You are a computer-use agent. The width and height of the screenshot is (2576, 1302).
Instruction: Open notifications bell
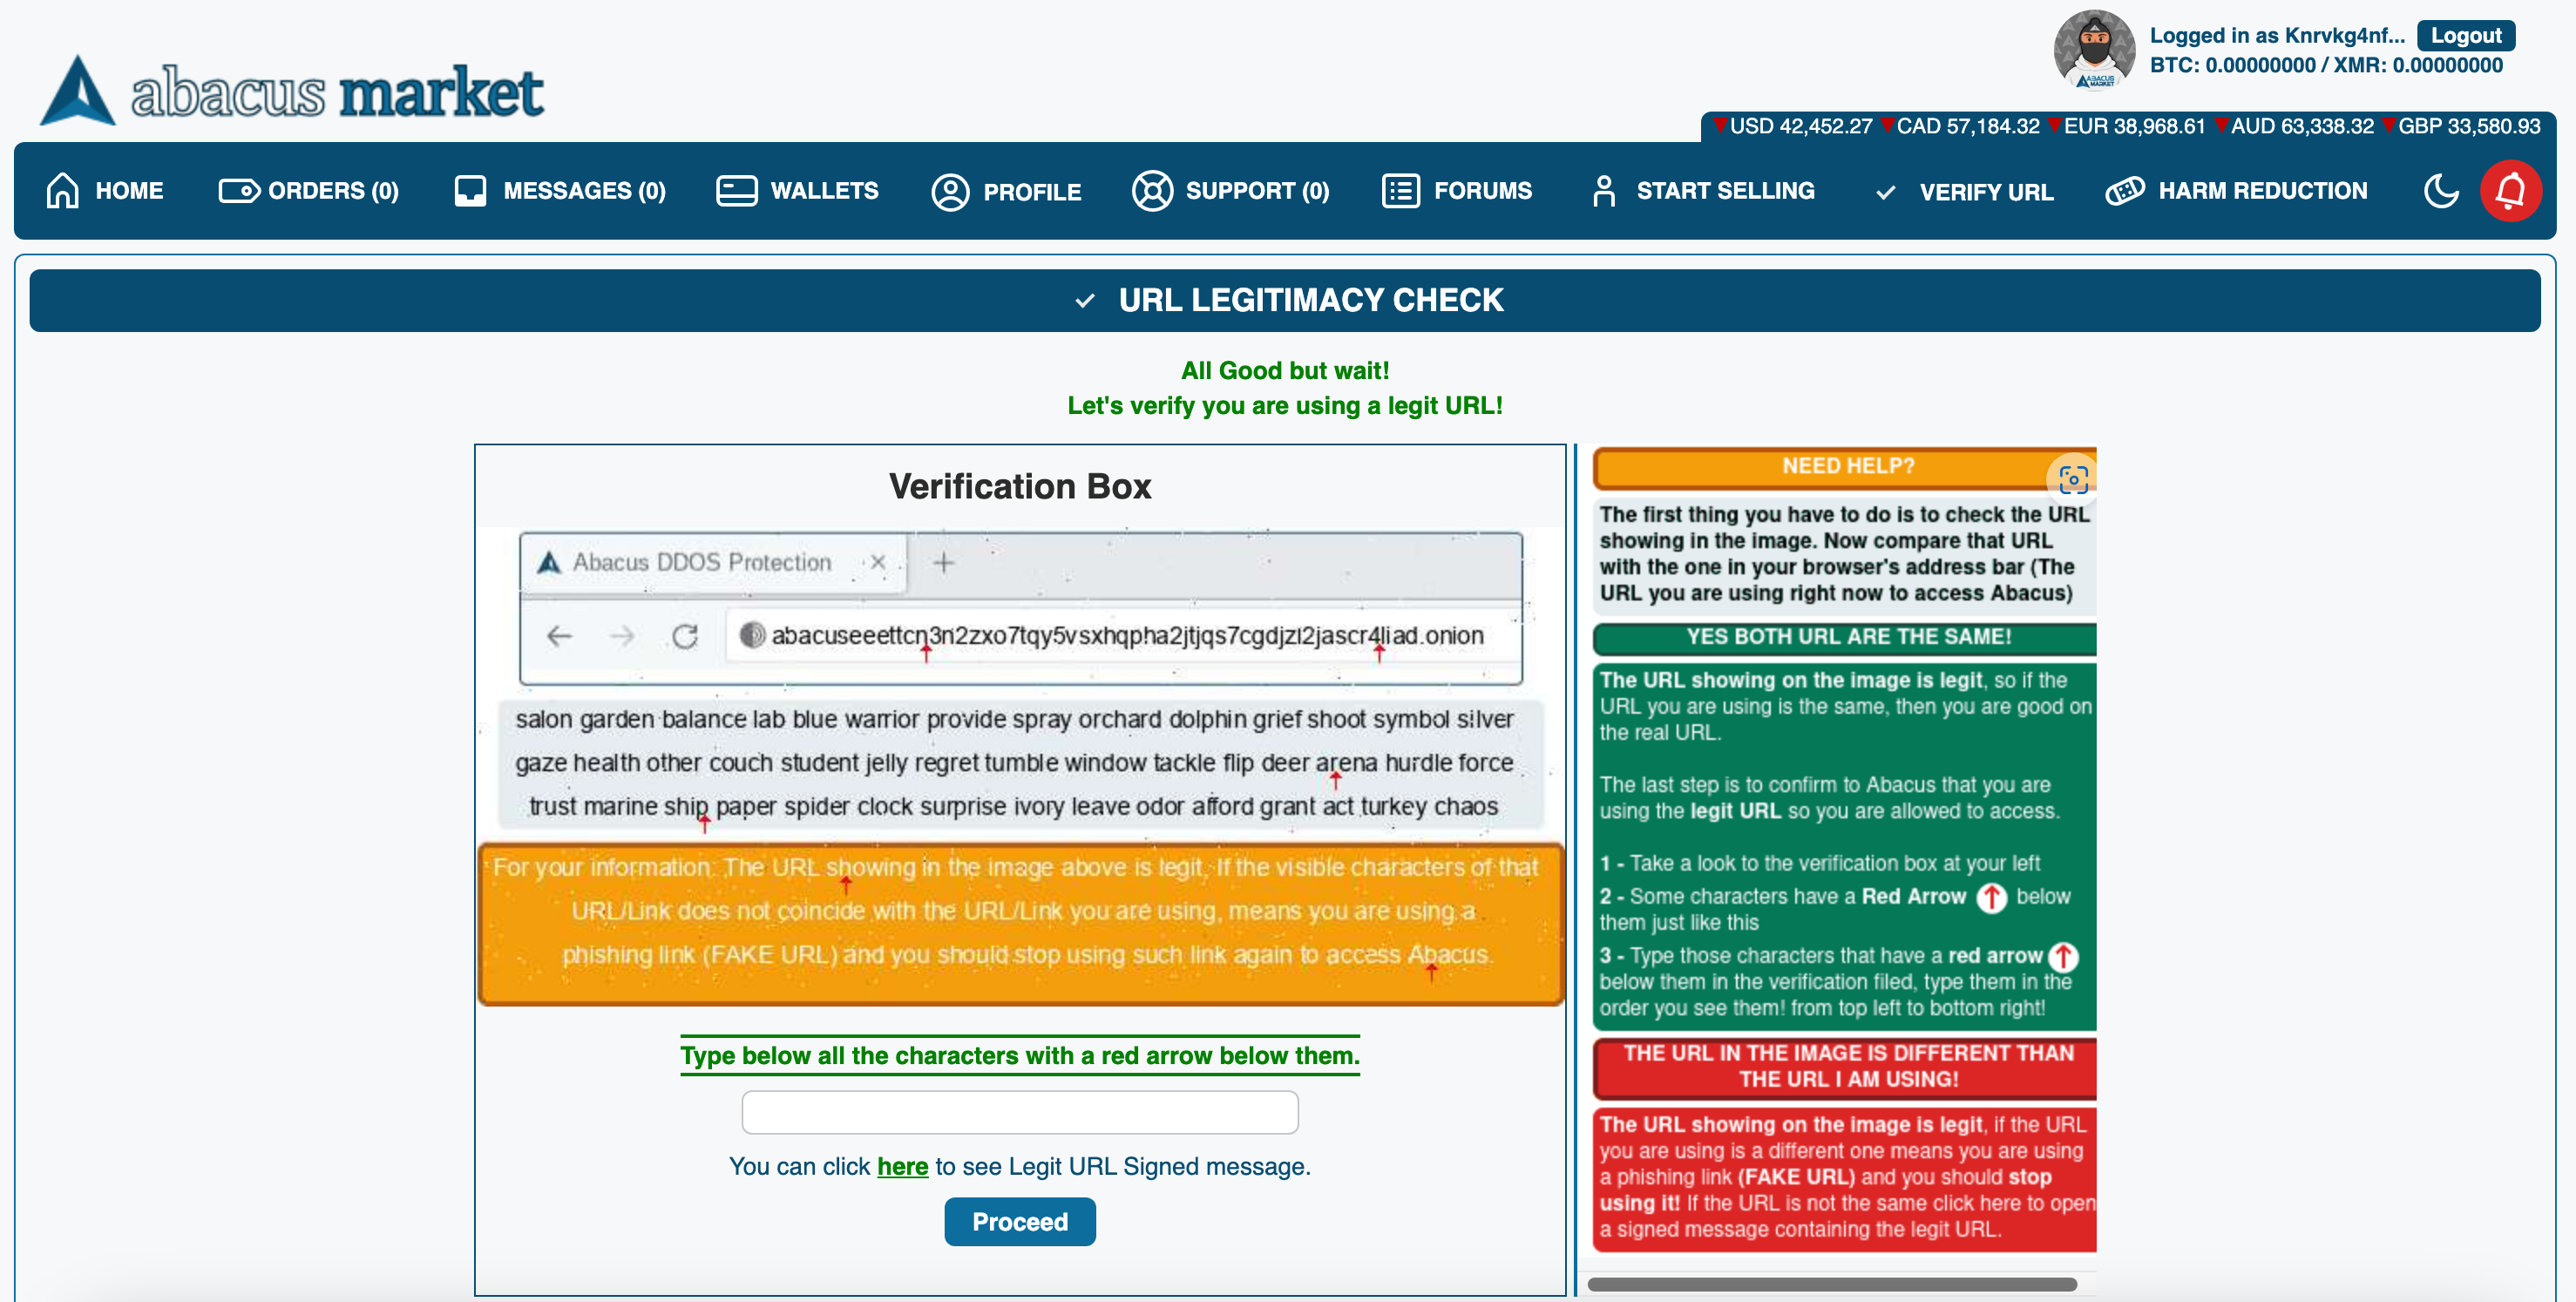[x=2510, y=190]
